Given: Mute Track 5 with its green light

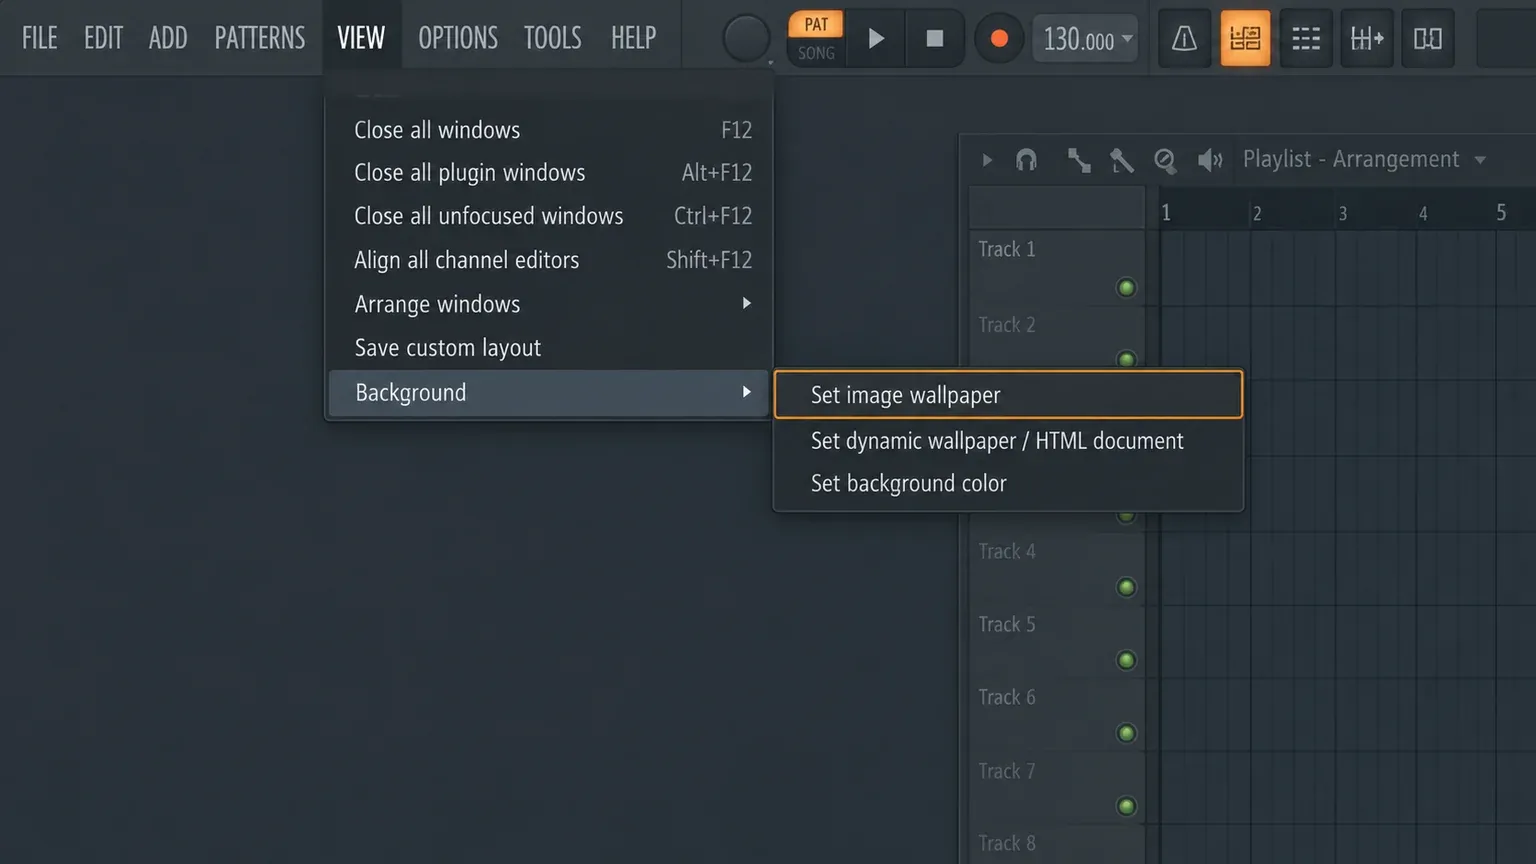Looking at the screenshot, I should click(1126, 660).
